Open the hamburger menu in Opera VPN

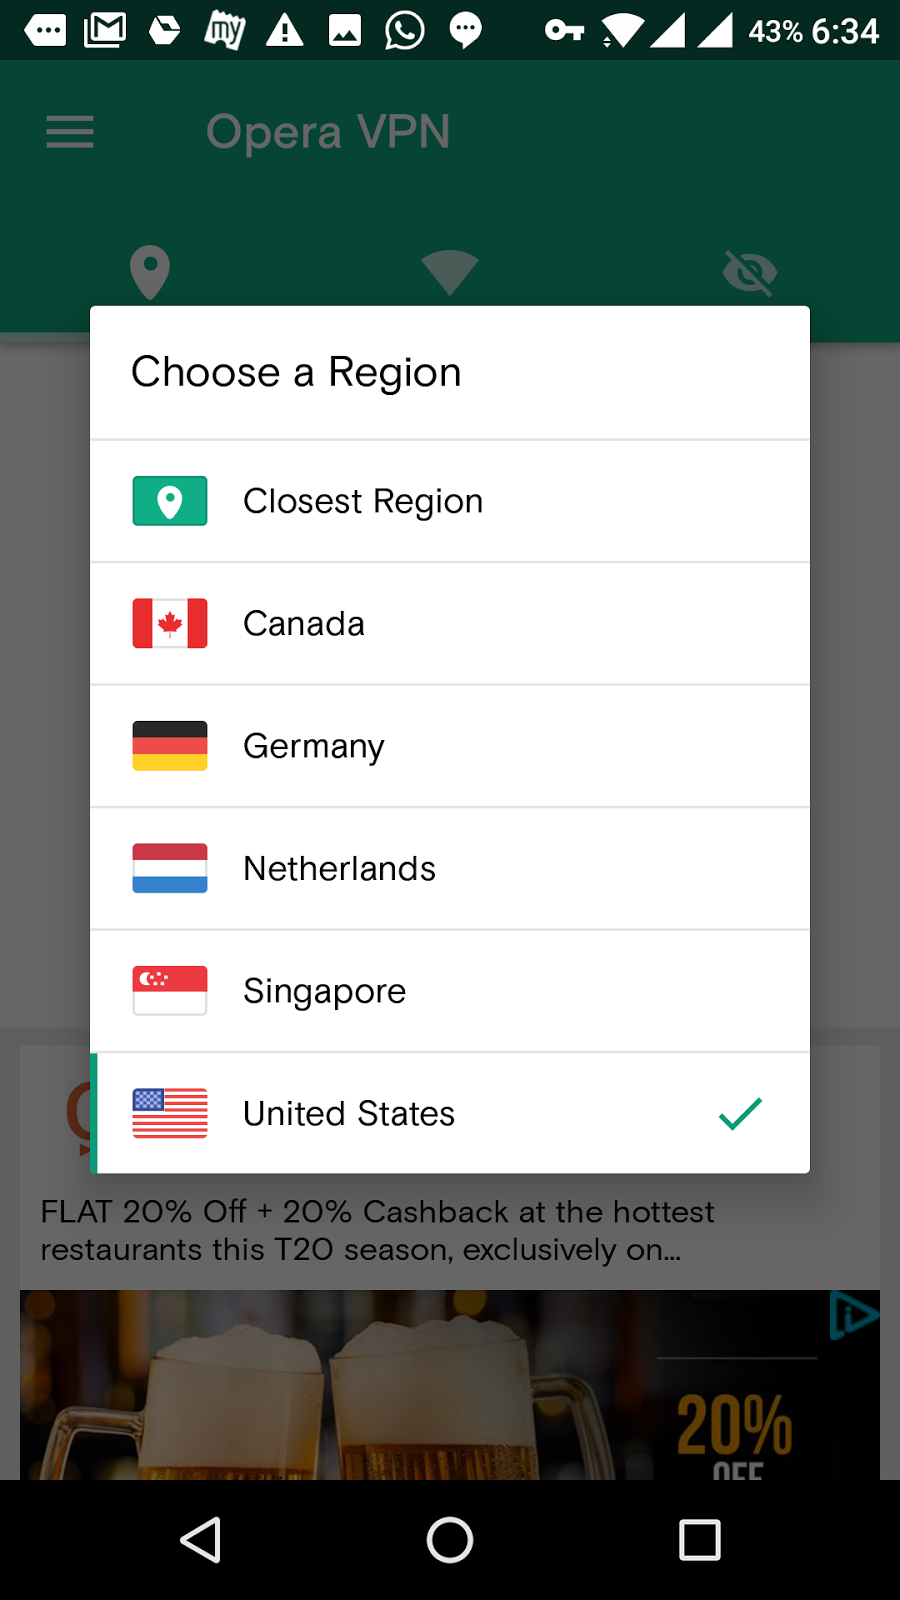tap(70, 132)
